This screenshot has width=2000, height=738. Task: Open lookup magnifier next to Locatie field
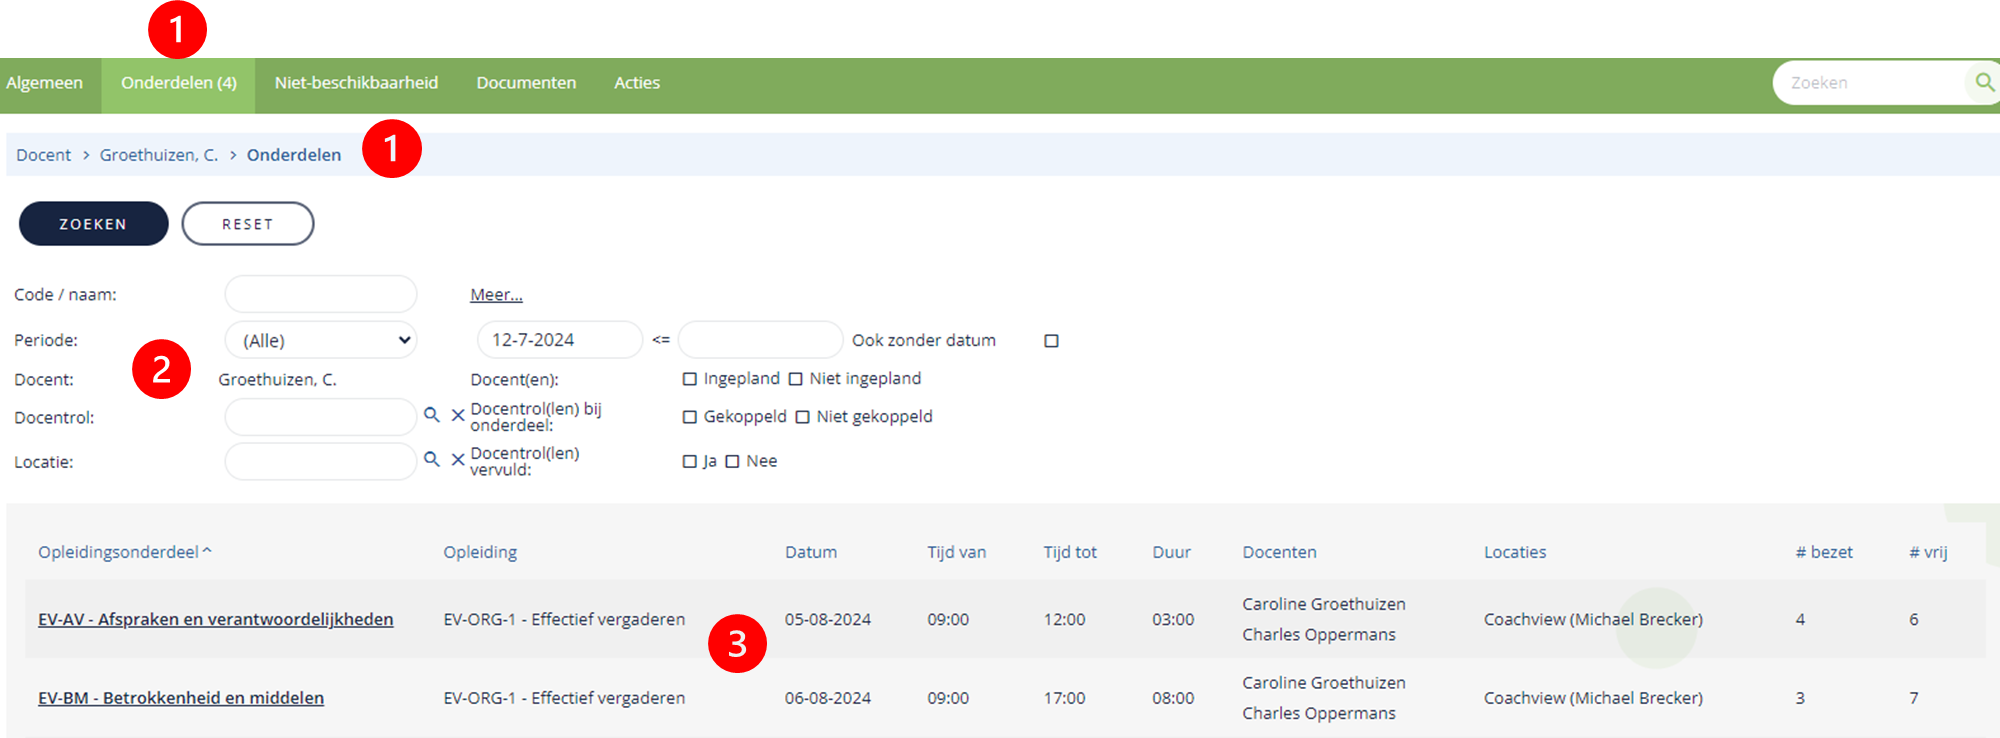pos(431,459)
